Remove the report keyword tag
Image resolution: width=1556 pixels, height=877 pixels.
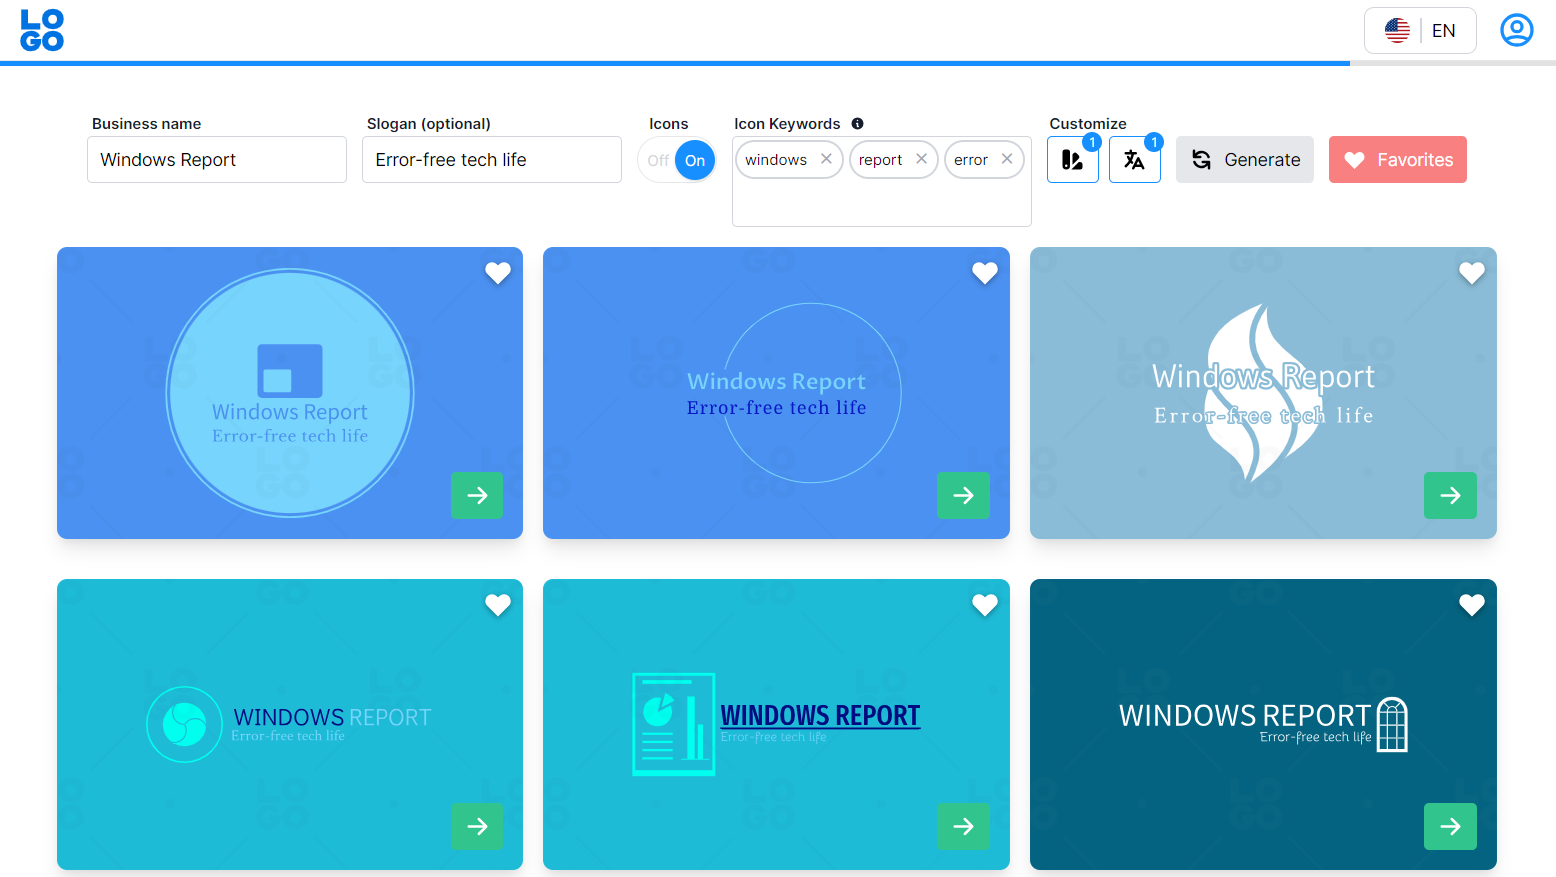point(921,158)
